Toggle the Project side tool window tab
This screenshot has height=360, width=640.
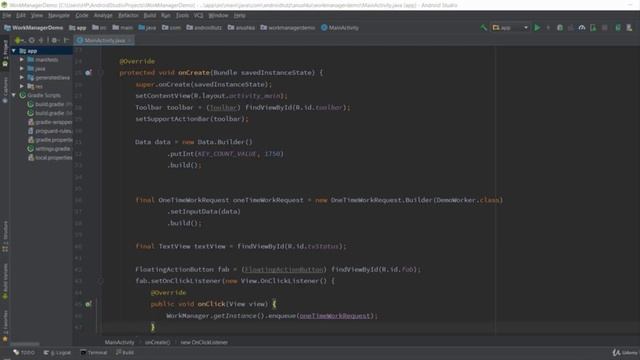5,53
